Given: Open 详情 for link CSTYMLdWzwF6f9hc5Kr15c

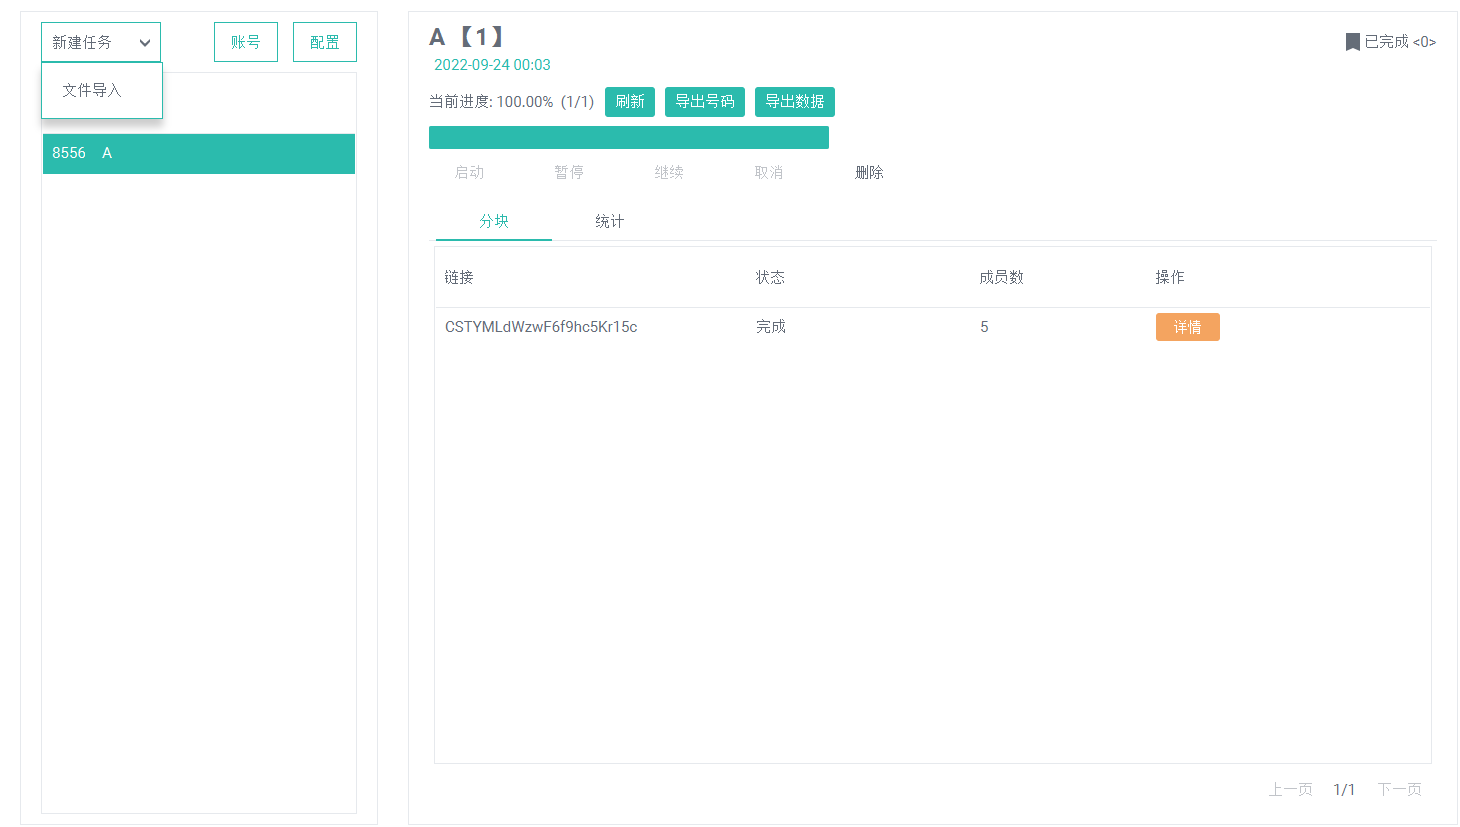Looking at the screenshot, I should 1188,327.
